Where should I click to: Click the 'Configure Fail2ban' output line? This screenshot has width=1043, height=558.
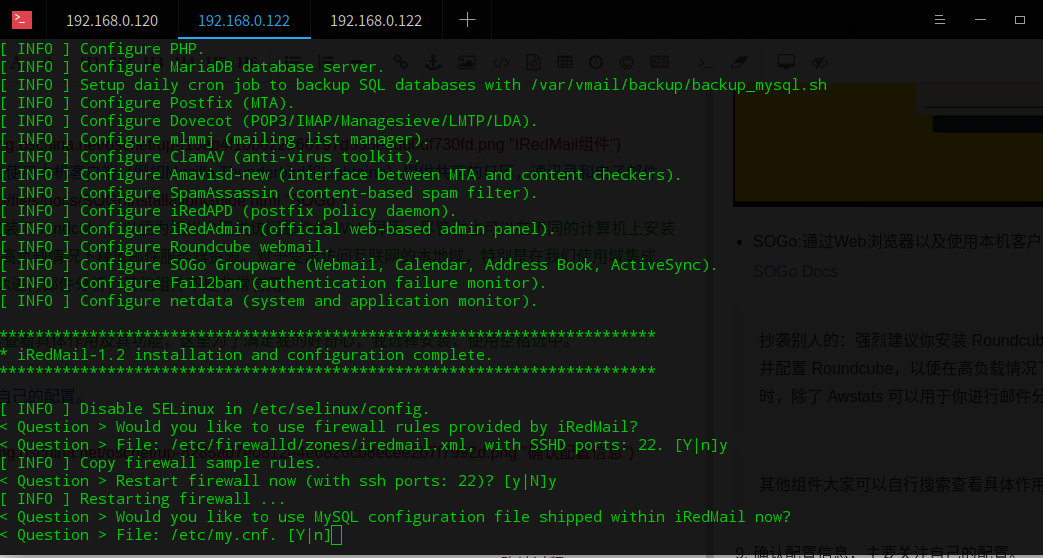point(273,282)
